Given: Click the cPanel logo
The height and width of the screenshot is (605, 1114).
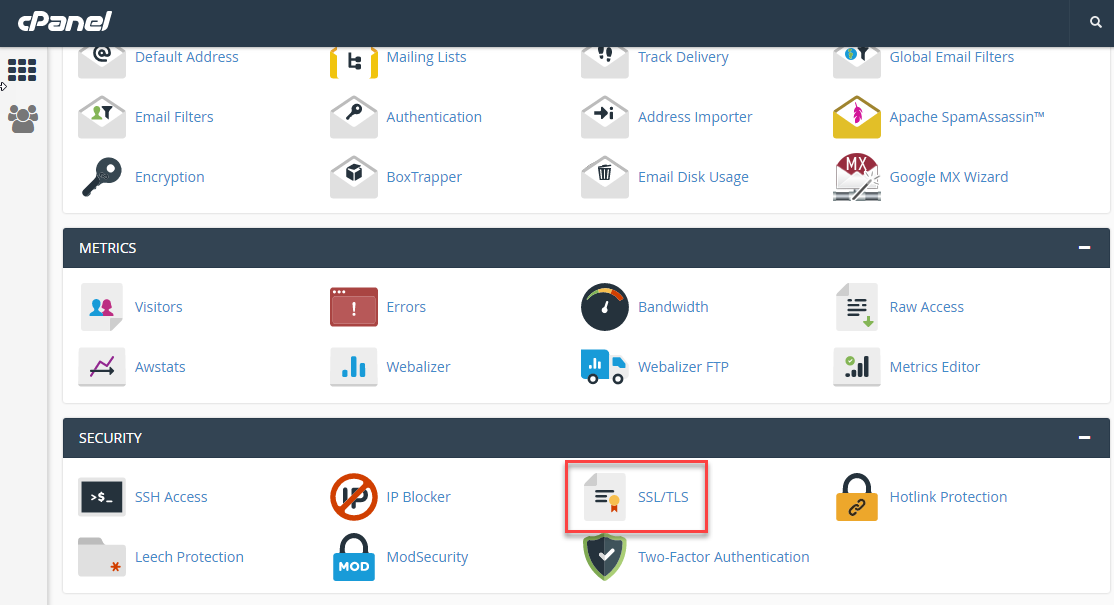Looking at the screenshot, I should click(x=64, y=22).
